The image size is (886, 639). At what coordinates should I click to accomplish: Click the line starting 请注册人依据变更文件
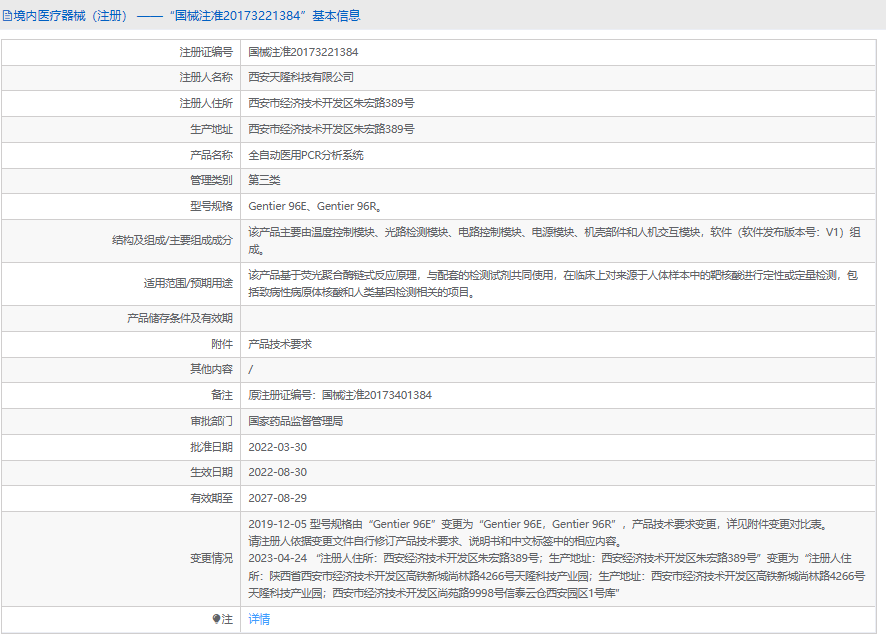pyautogui.click(x=437, y=541)
